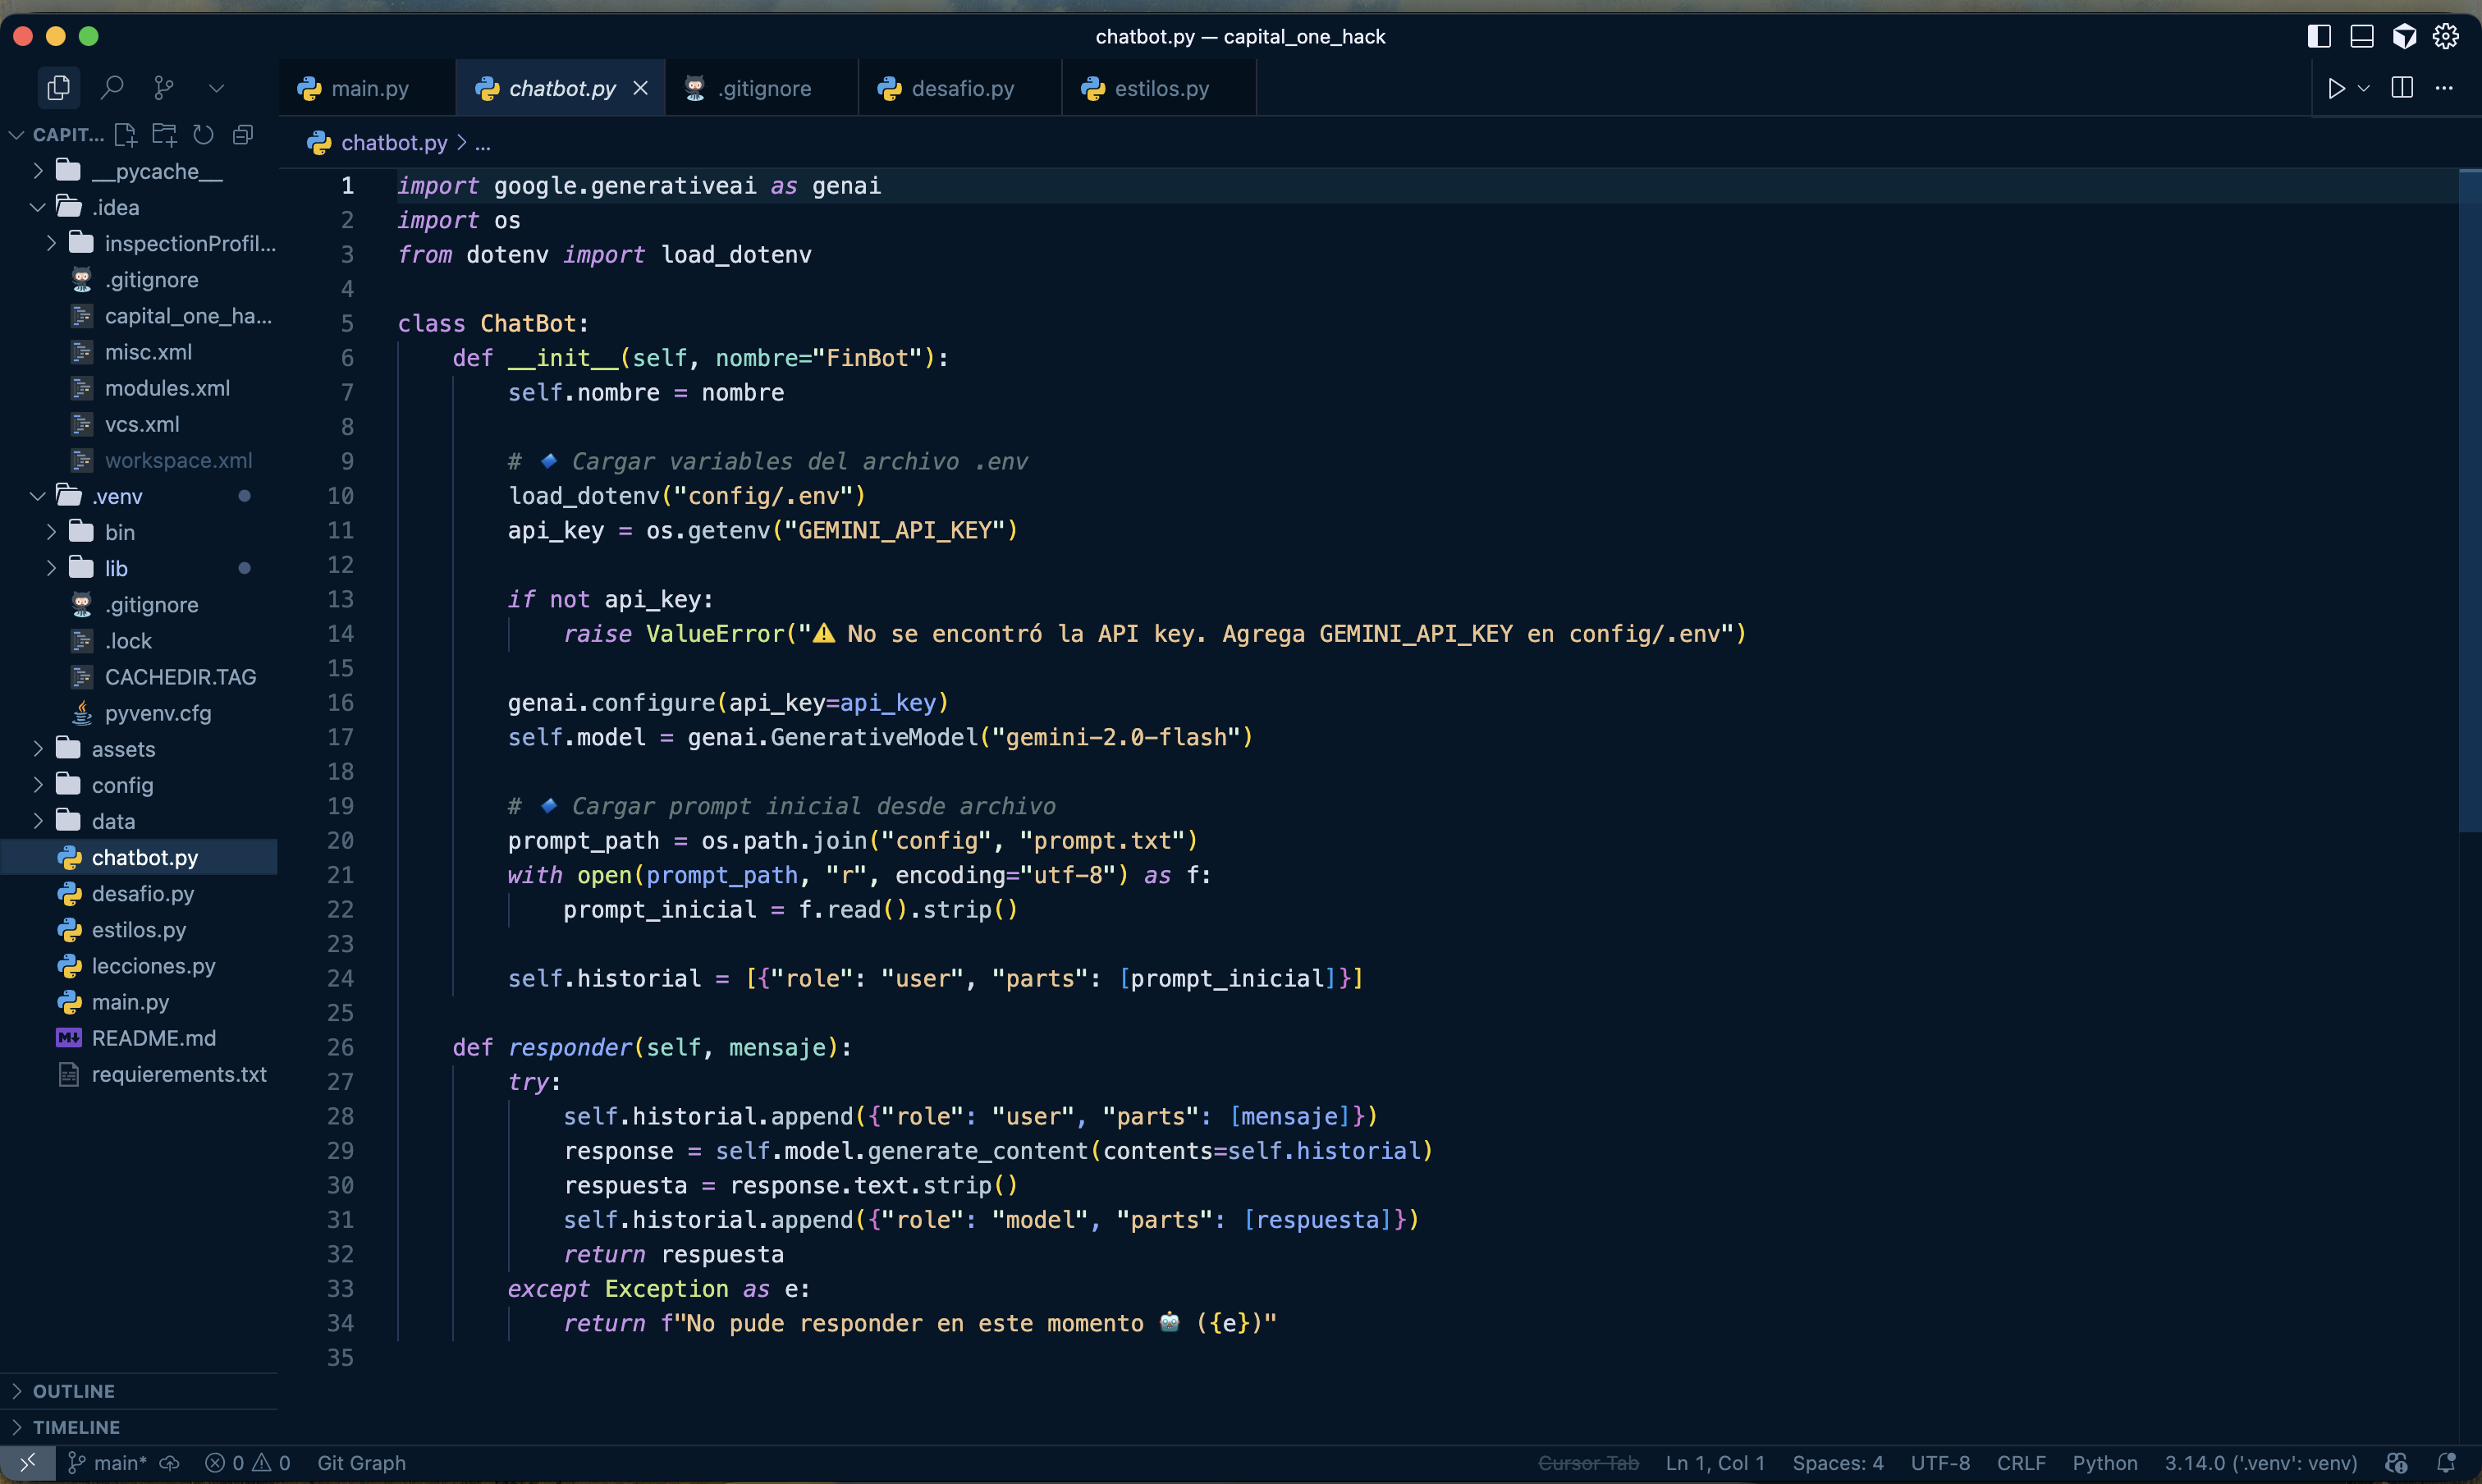Open the settings gear in title bar
Image resolution: width=2482 pixels, height=1484 pixels.
click(2446, 36)
